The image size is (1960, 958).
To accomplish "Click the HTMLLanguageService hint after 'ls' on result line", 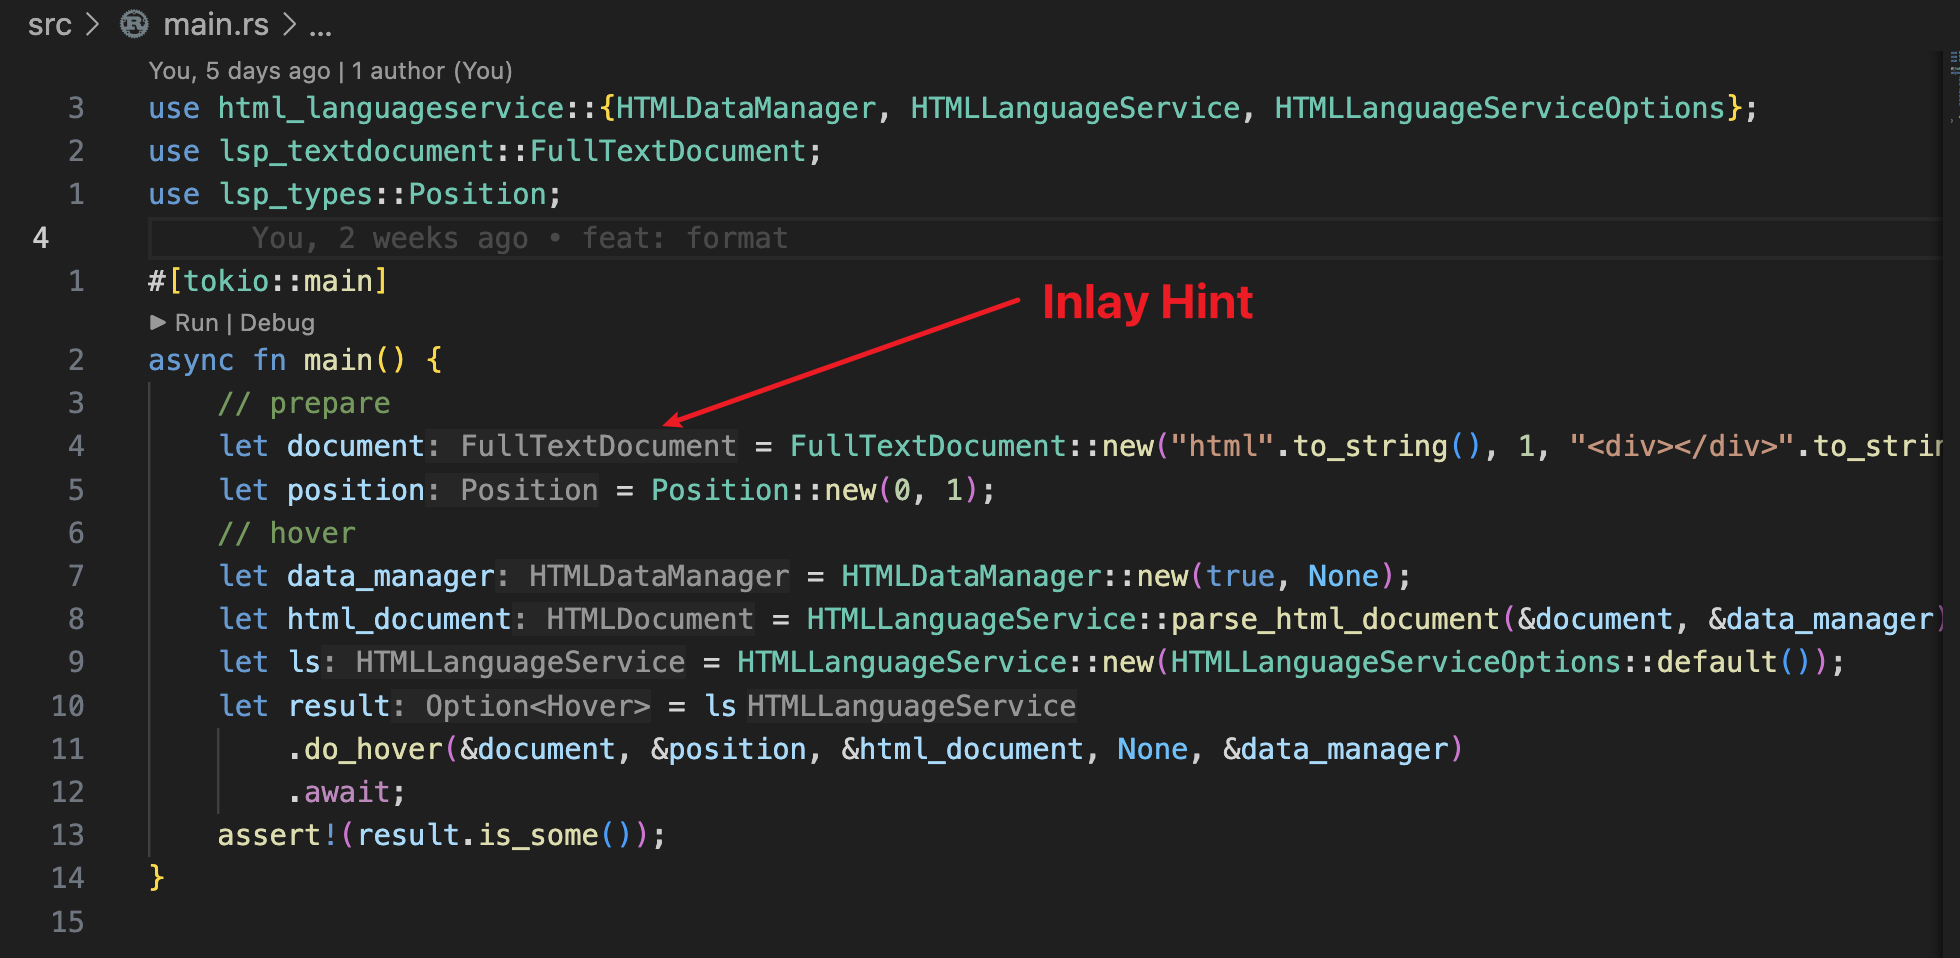I will point(911,706).
